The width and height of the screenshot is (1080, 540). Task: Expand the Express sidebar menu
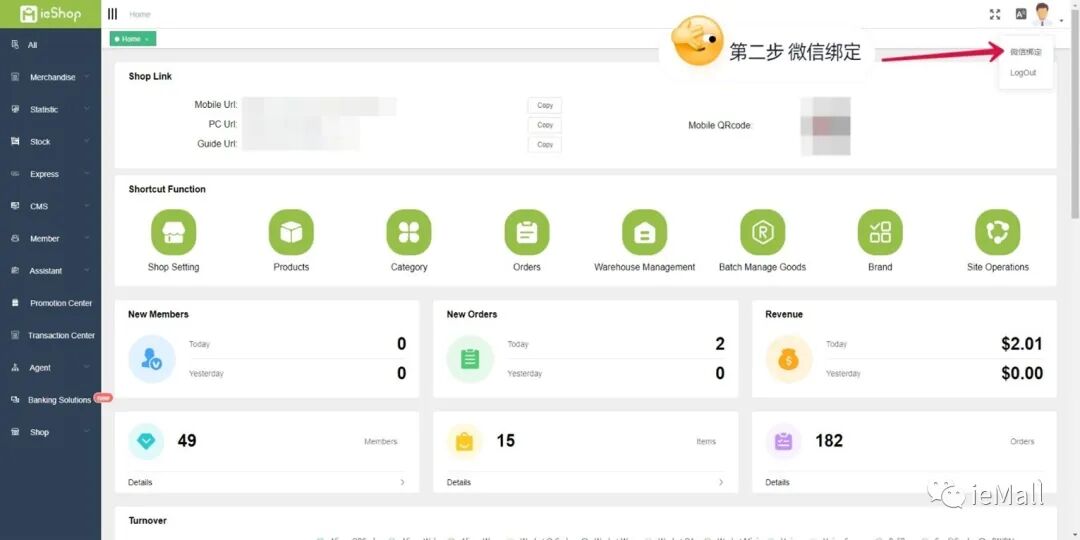pyautogui.click(x=50, y=174)
